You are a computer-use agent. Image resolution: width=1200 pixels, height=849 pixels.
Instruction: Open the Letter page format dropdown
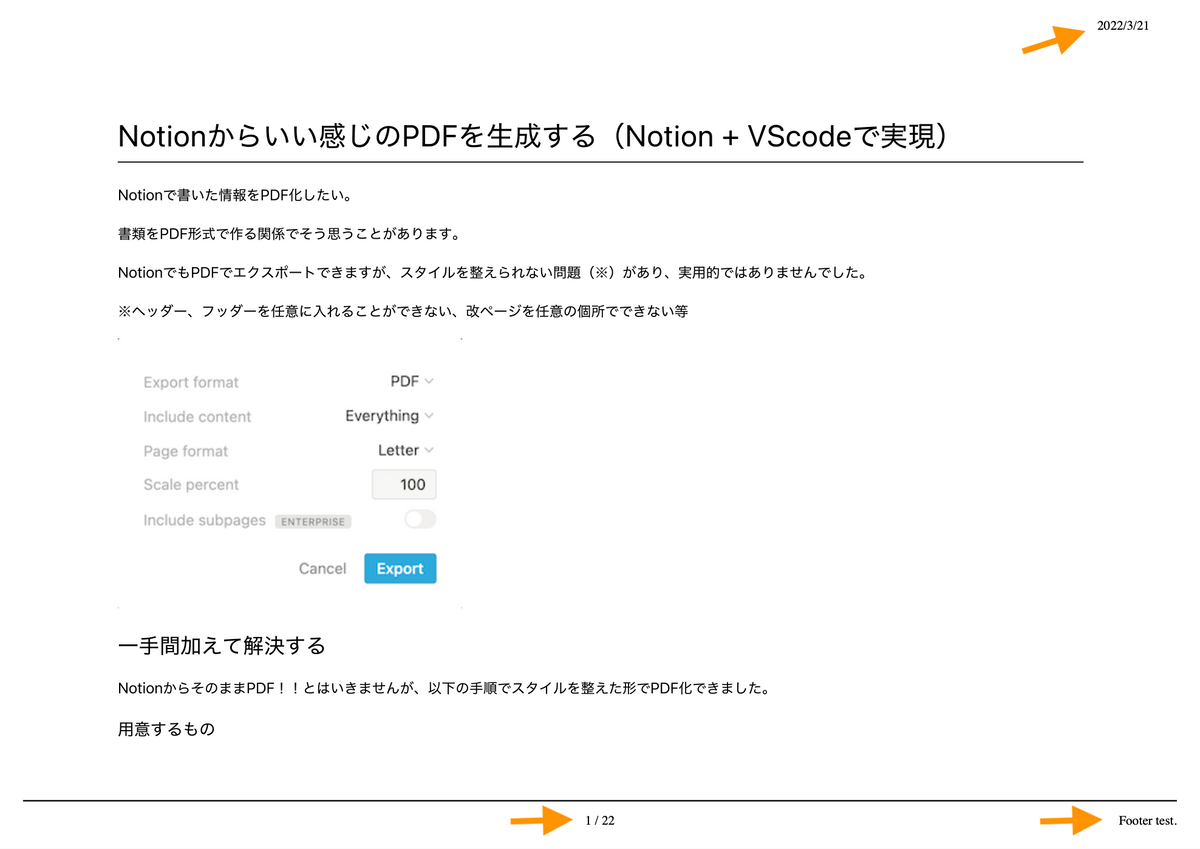pos(406,450)
